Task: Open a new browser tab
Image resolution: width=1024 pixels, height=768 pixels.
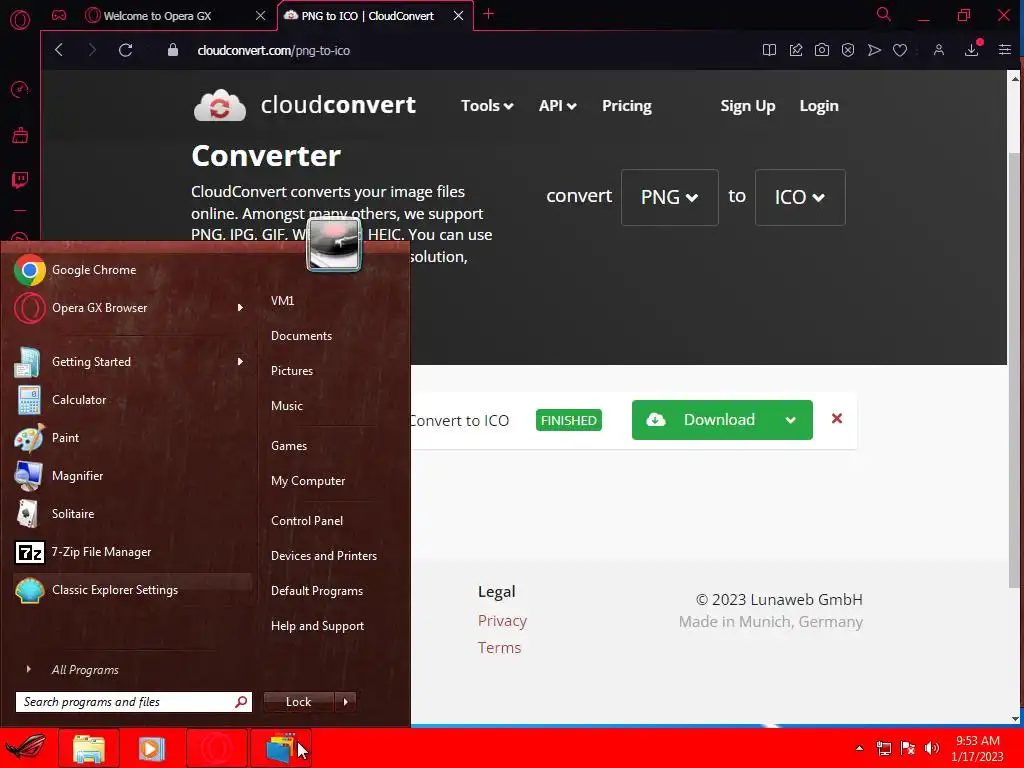Action: pyautogui.click(x=488, y=14)
